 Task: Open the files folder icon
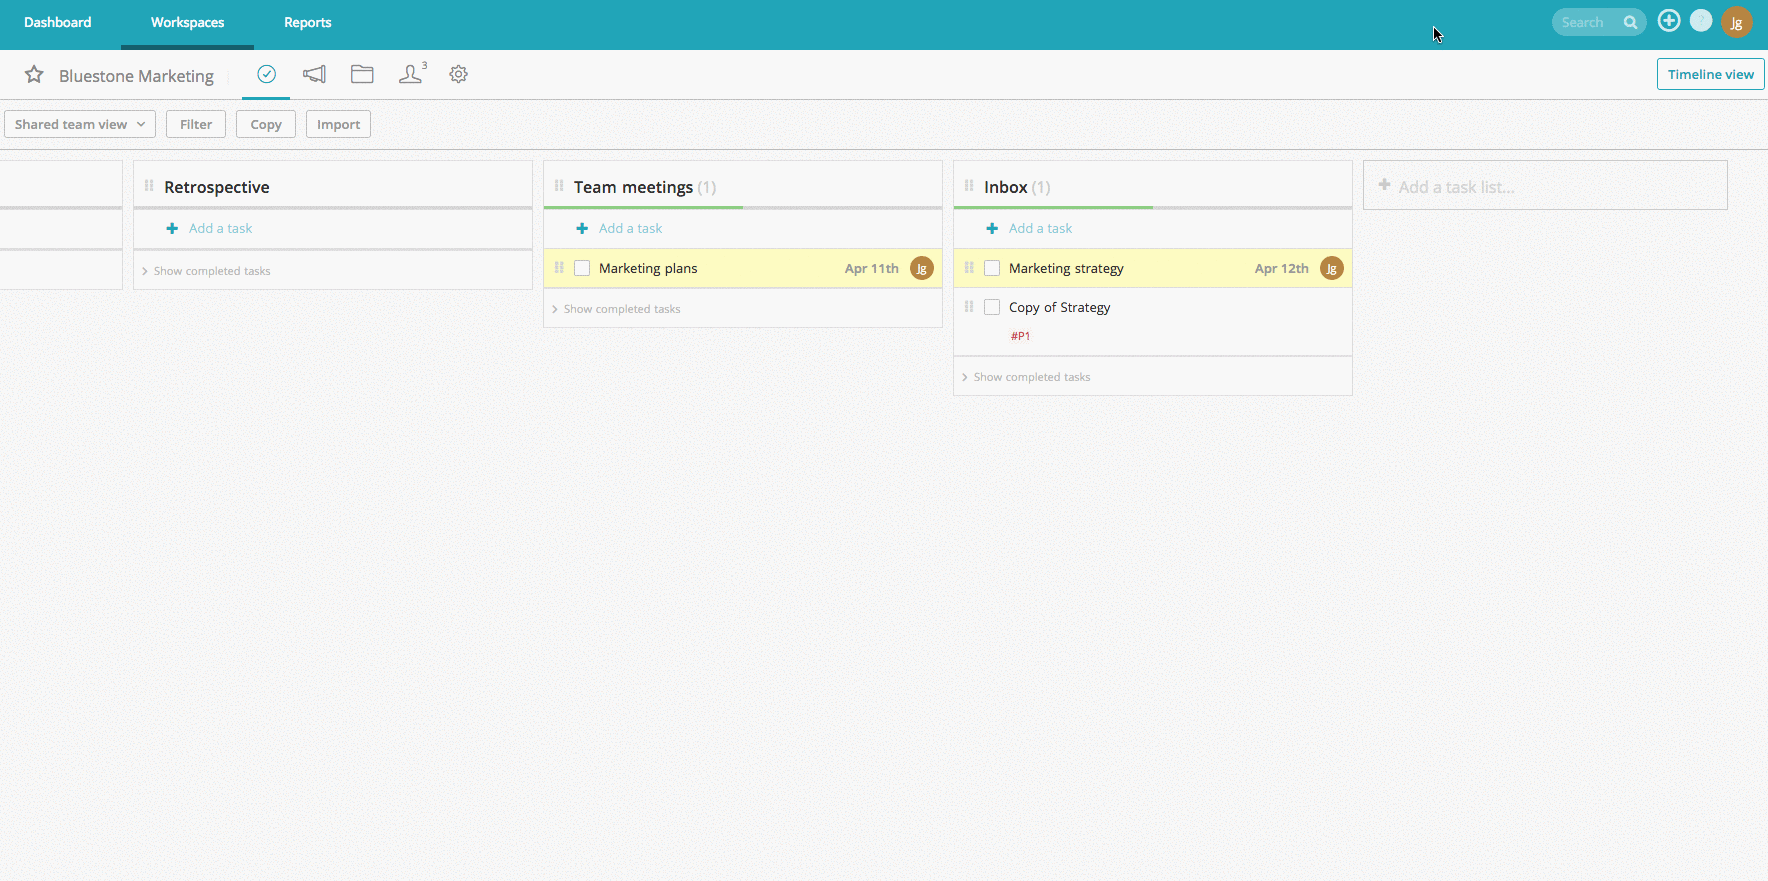[362, 74]
